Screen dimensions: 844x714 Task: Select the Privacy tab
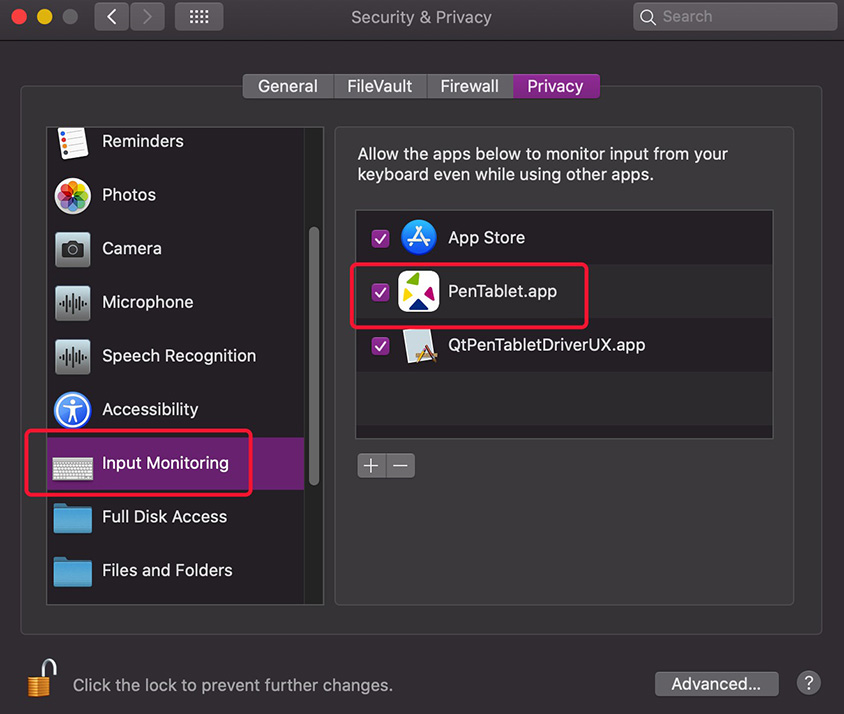(x=556, y=86)
